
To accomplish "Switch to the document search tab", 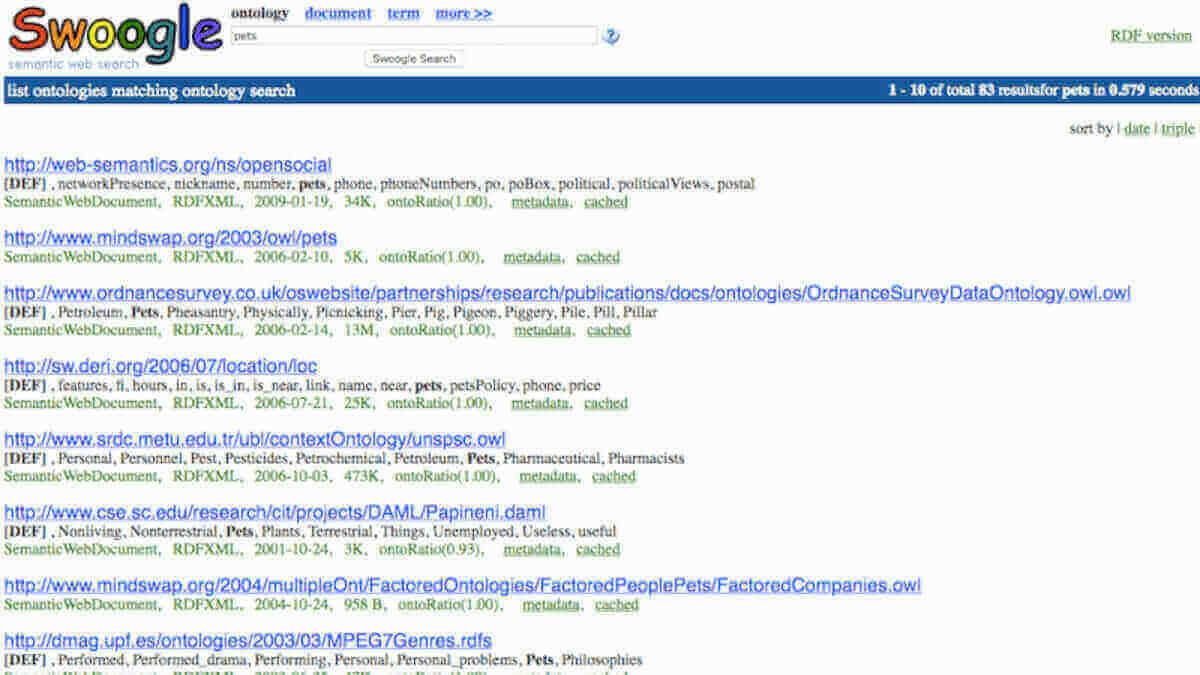I will (x=338, y=13).
